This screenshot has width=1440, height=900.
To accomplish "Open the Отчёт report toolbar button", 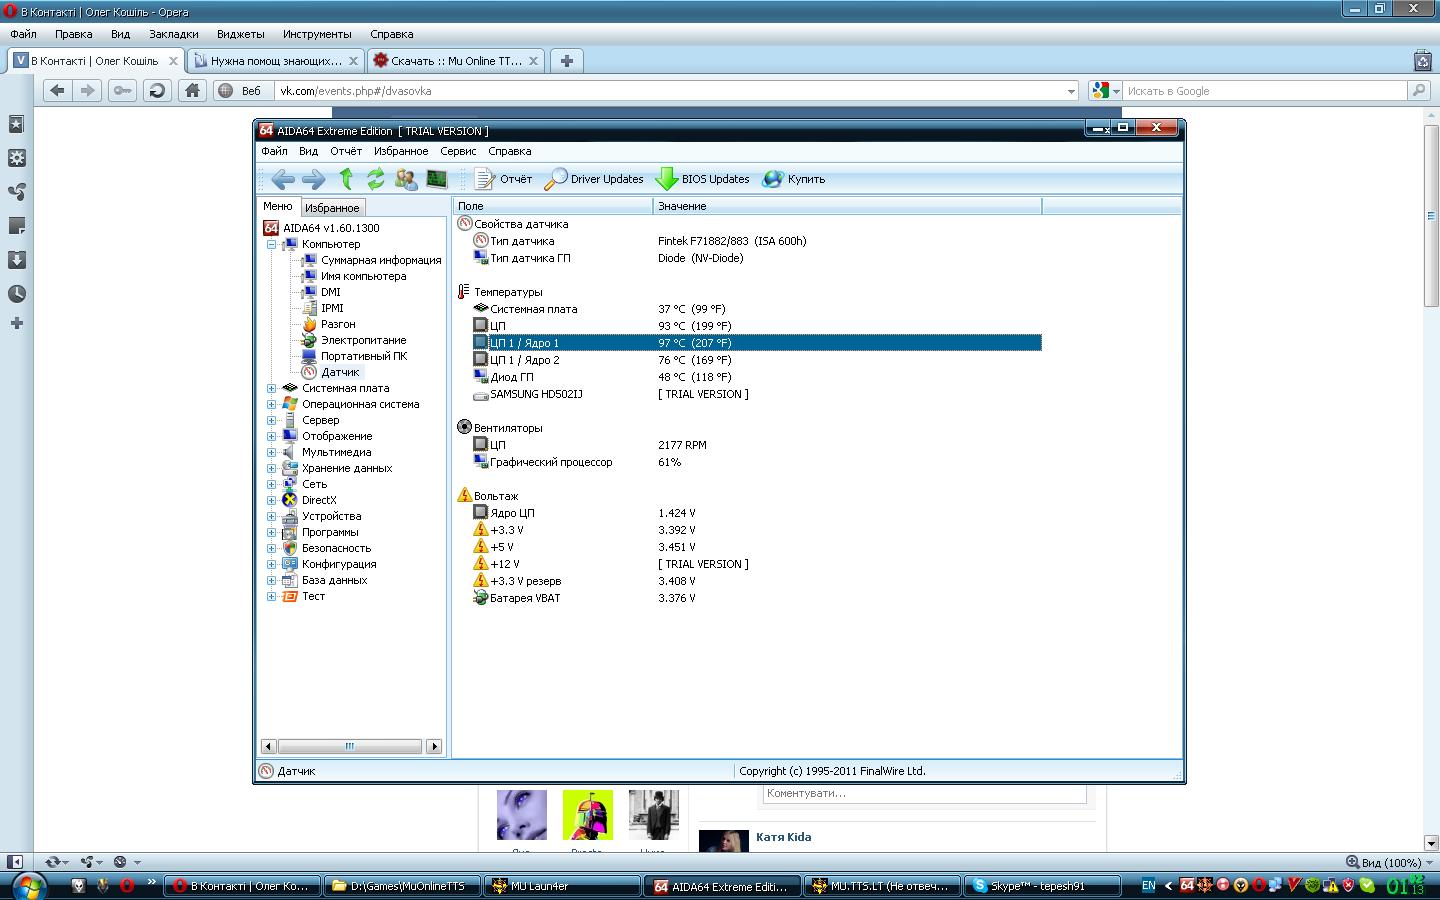I will coord(504,179).
